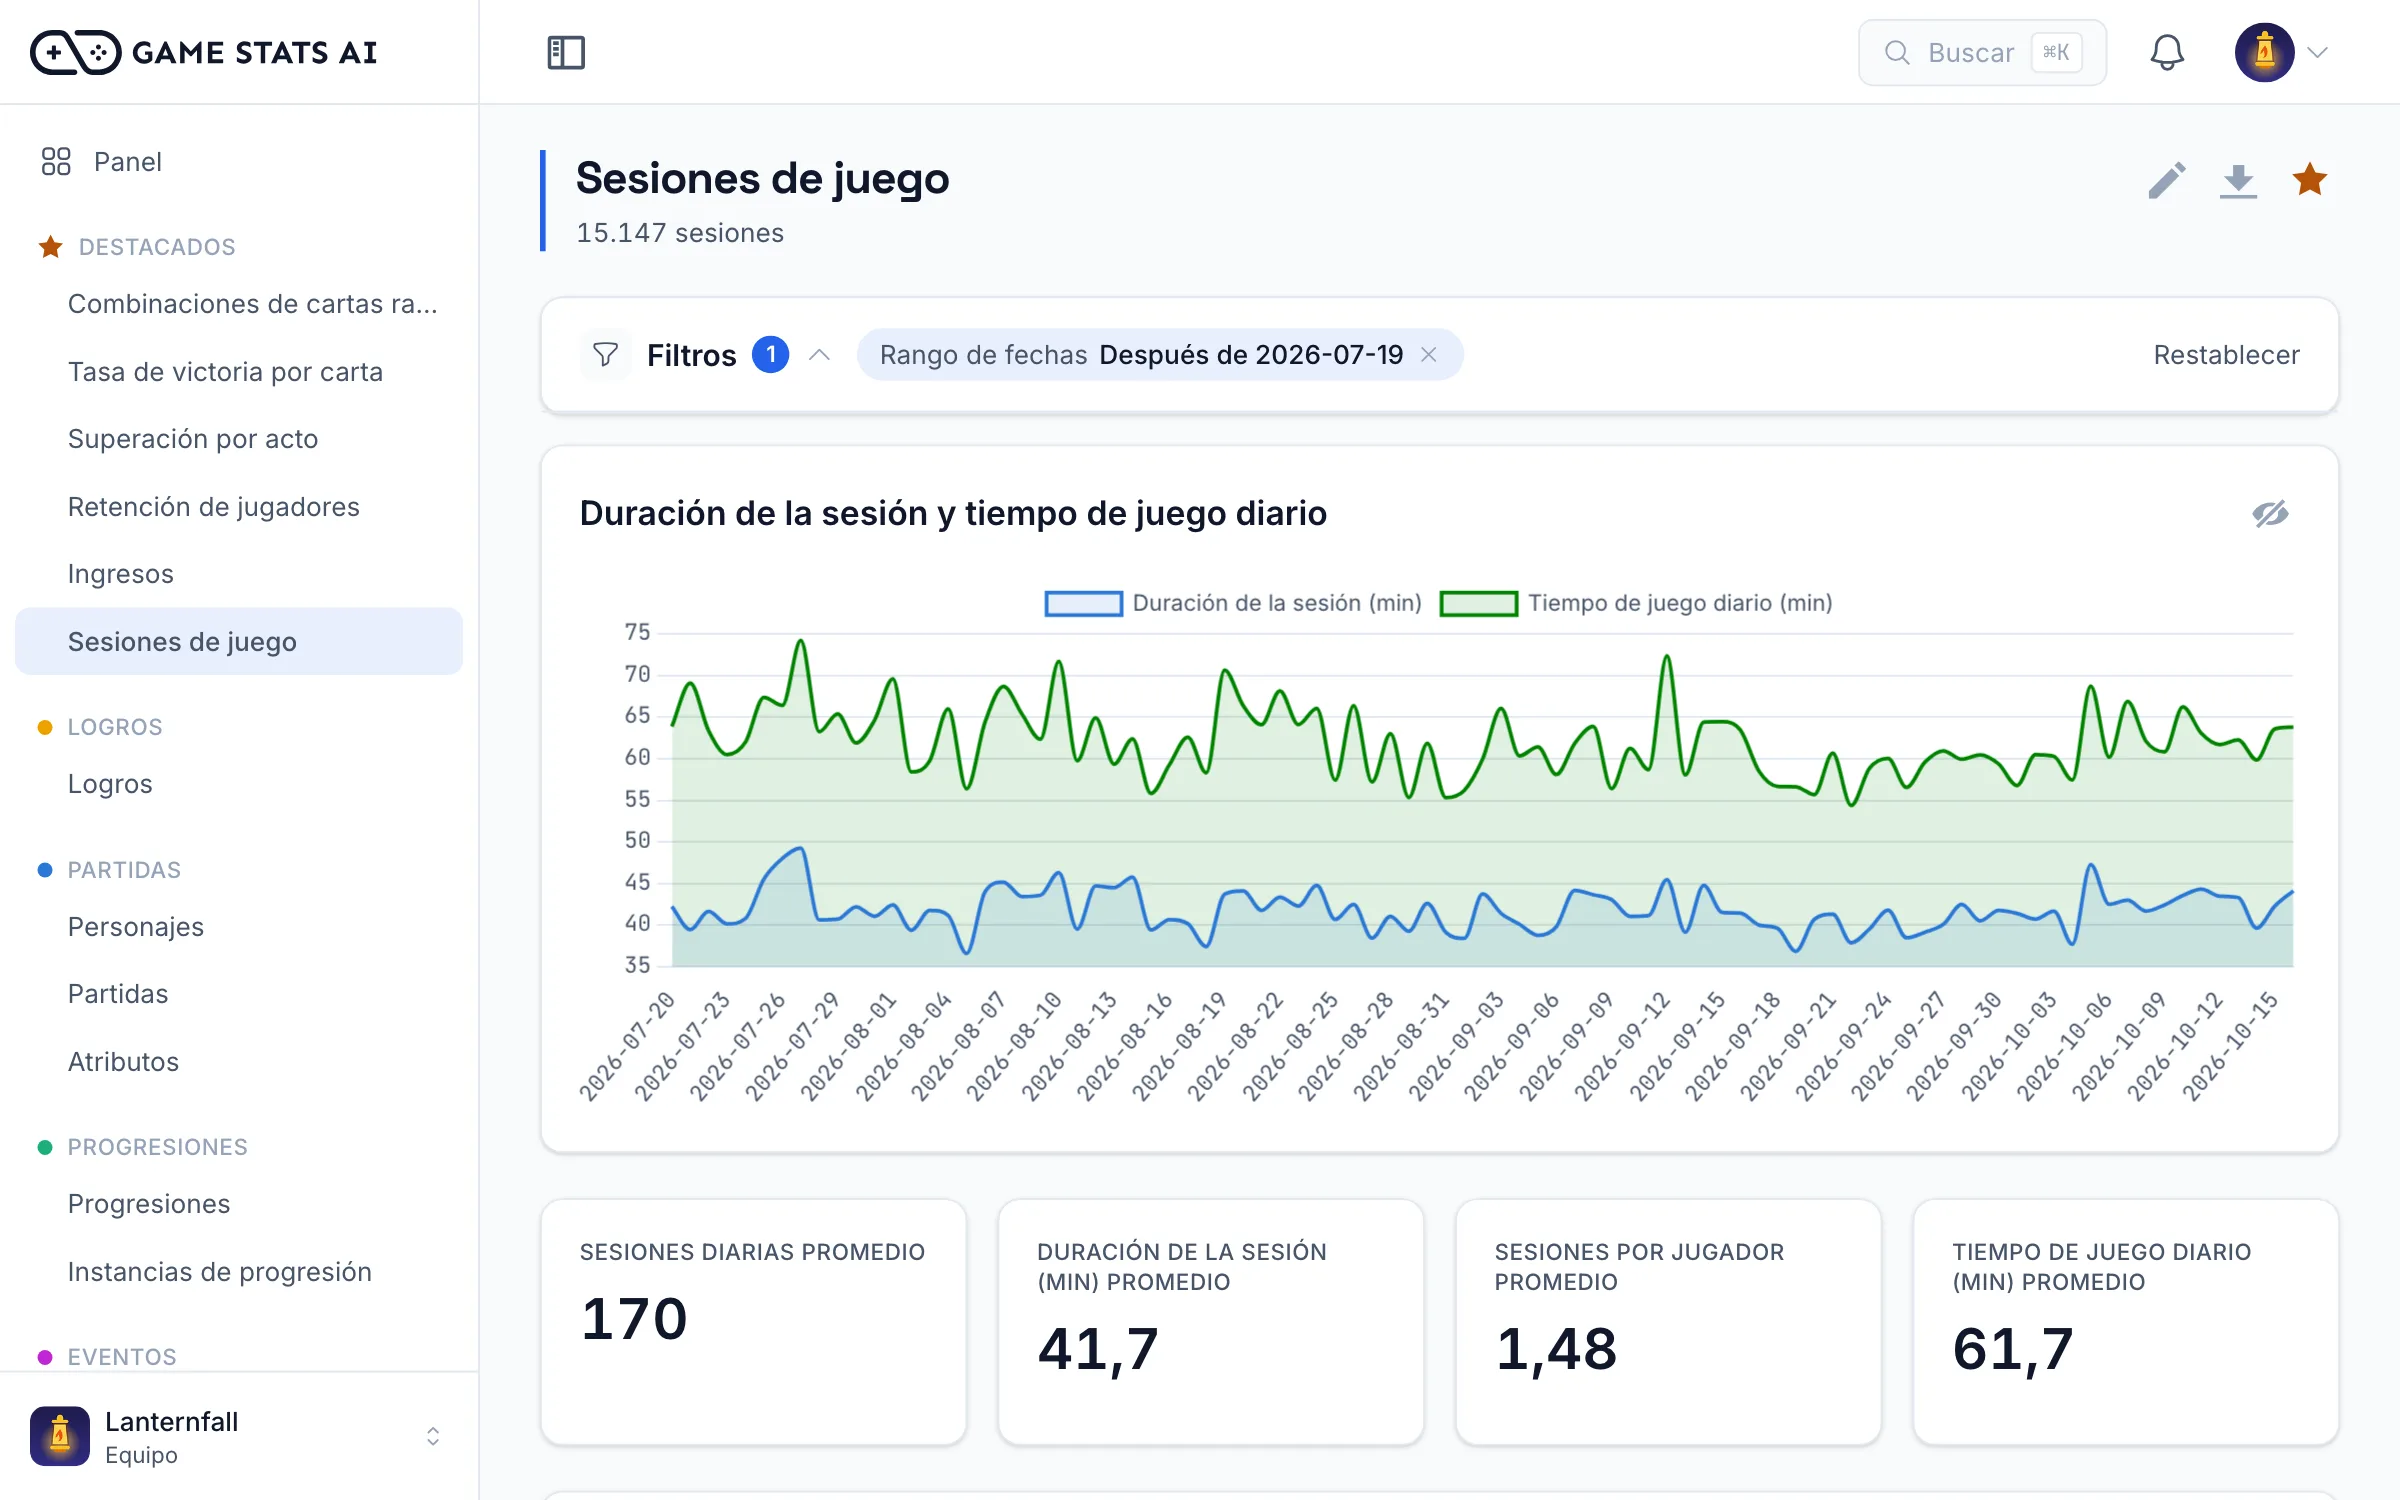Click the Buscar search field

1982,52
